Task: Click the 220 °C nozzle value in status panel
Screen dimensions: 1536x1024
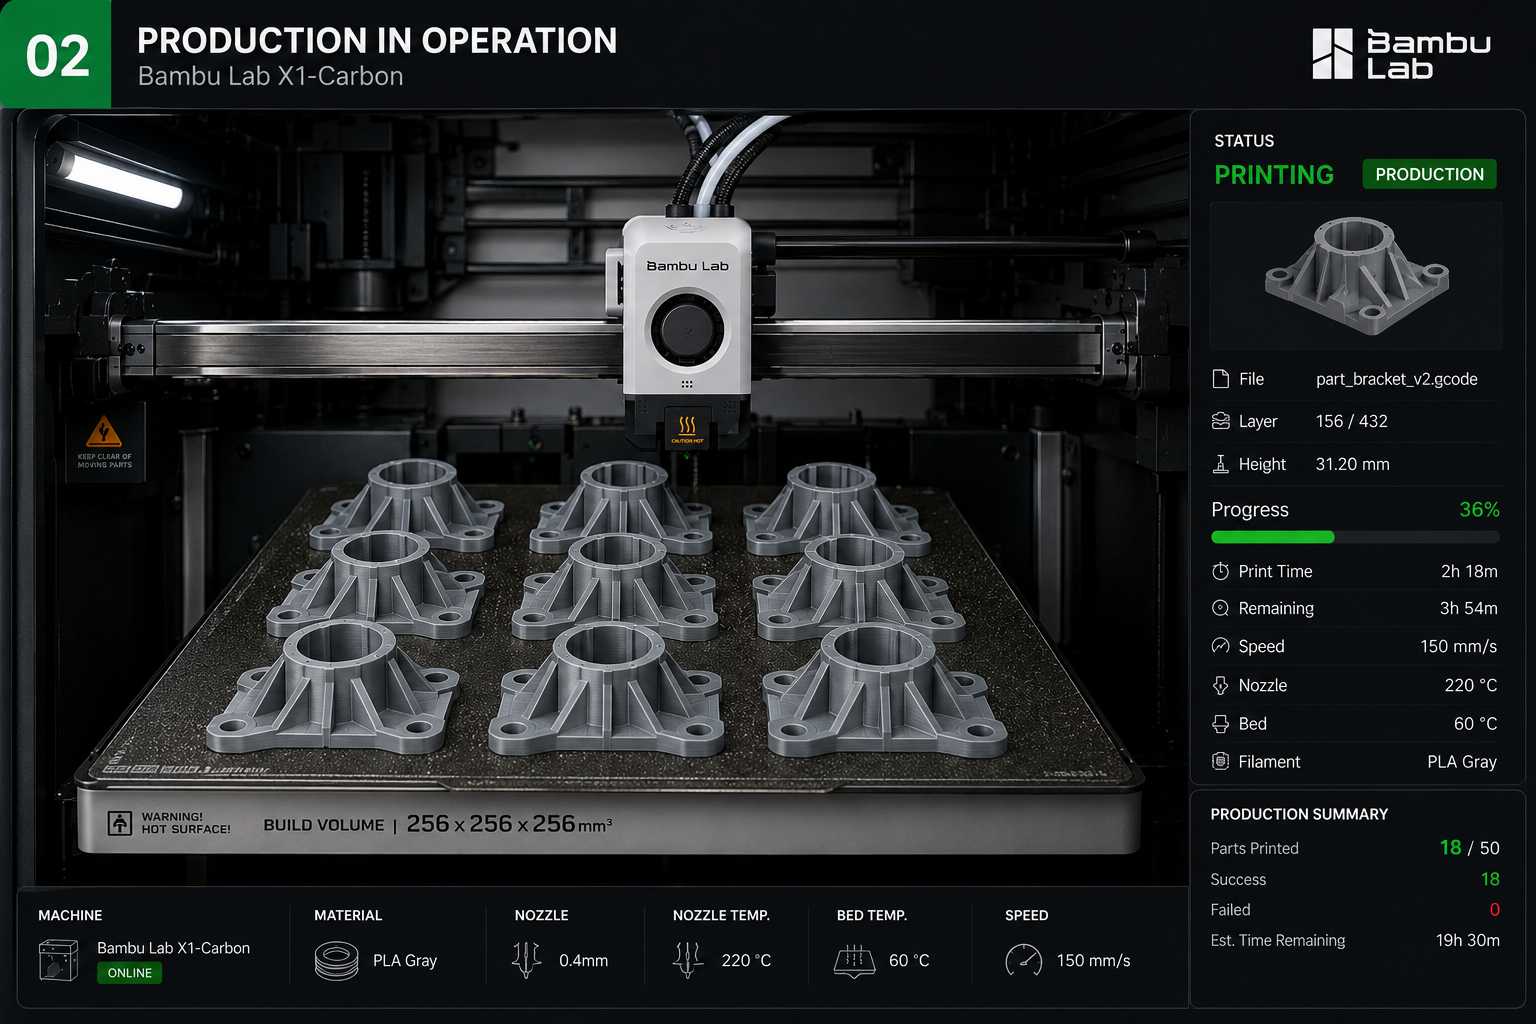Action: pos(1471,685)
